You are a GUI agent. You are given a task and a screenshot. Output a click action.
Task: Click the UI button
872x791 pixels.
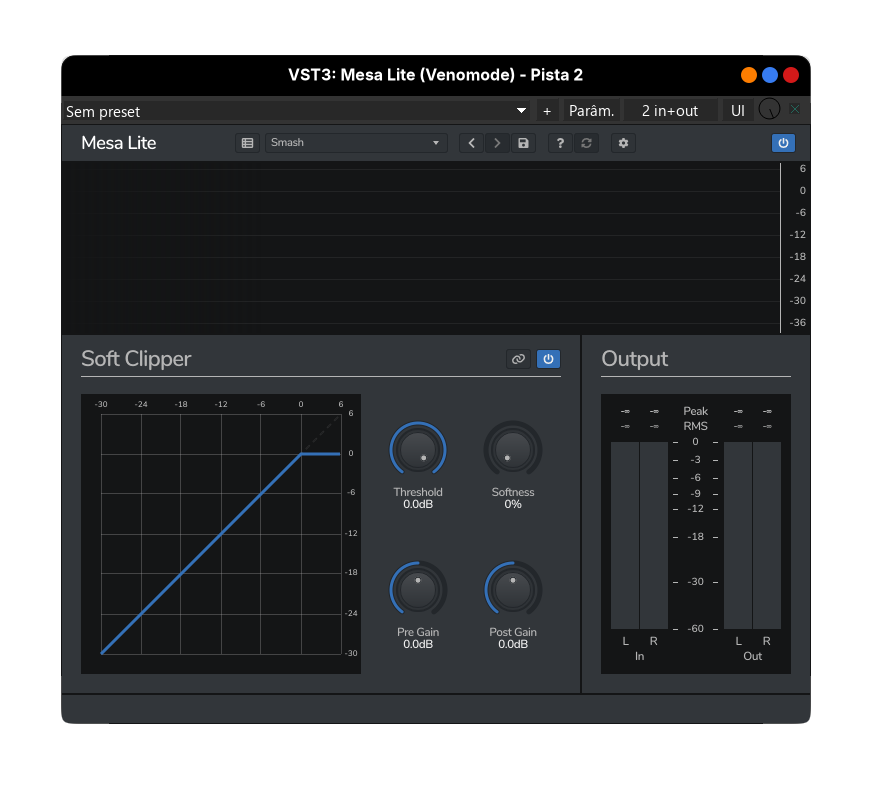pos(738,111)
